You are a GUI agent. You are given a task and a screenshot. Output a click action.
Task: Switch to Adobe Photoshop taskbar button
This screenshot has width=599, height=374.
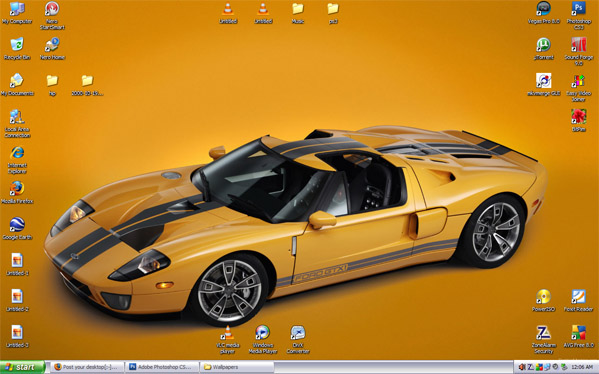162,367
